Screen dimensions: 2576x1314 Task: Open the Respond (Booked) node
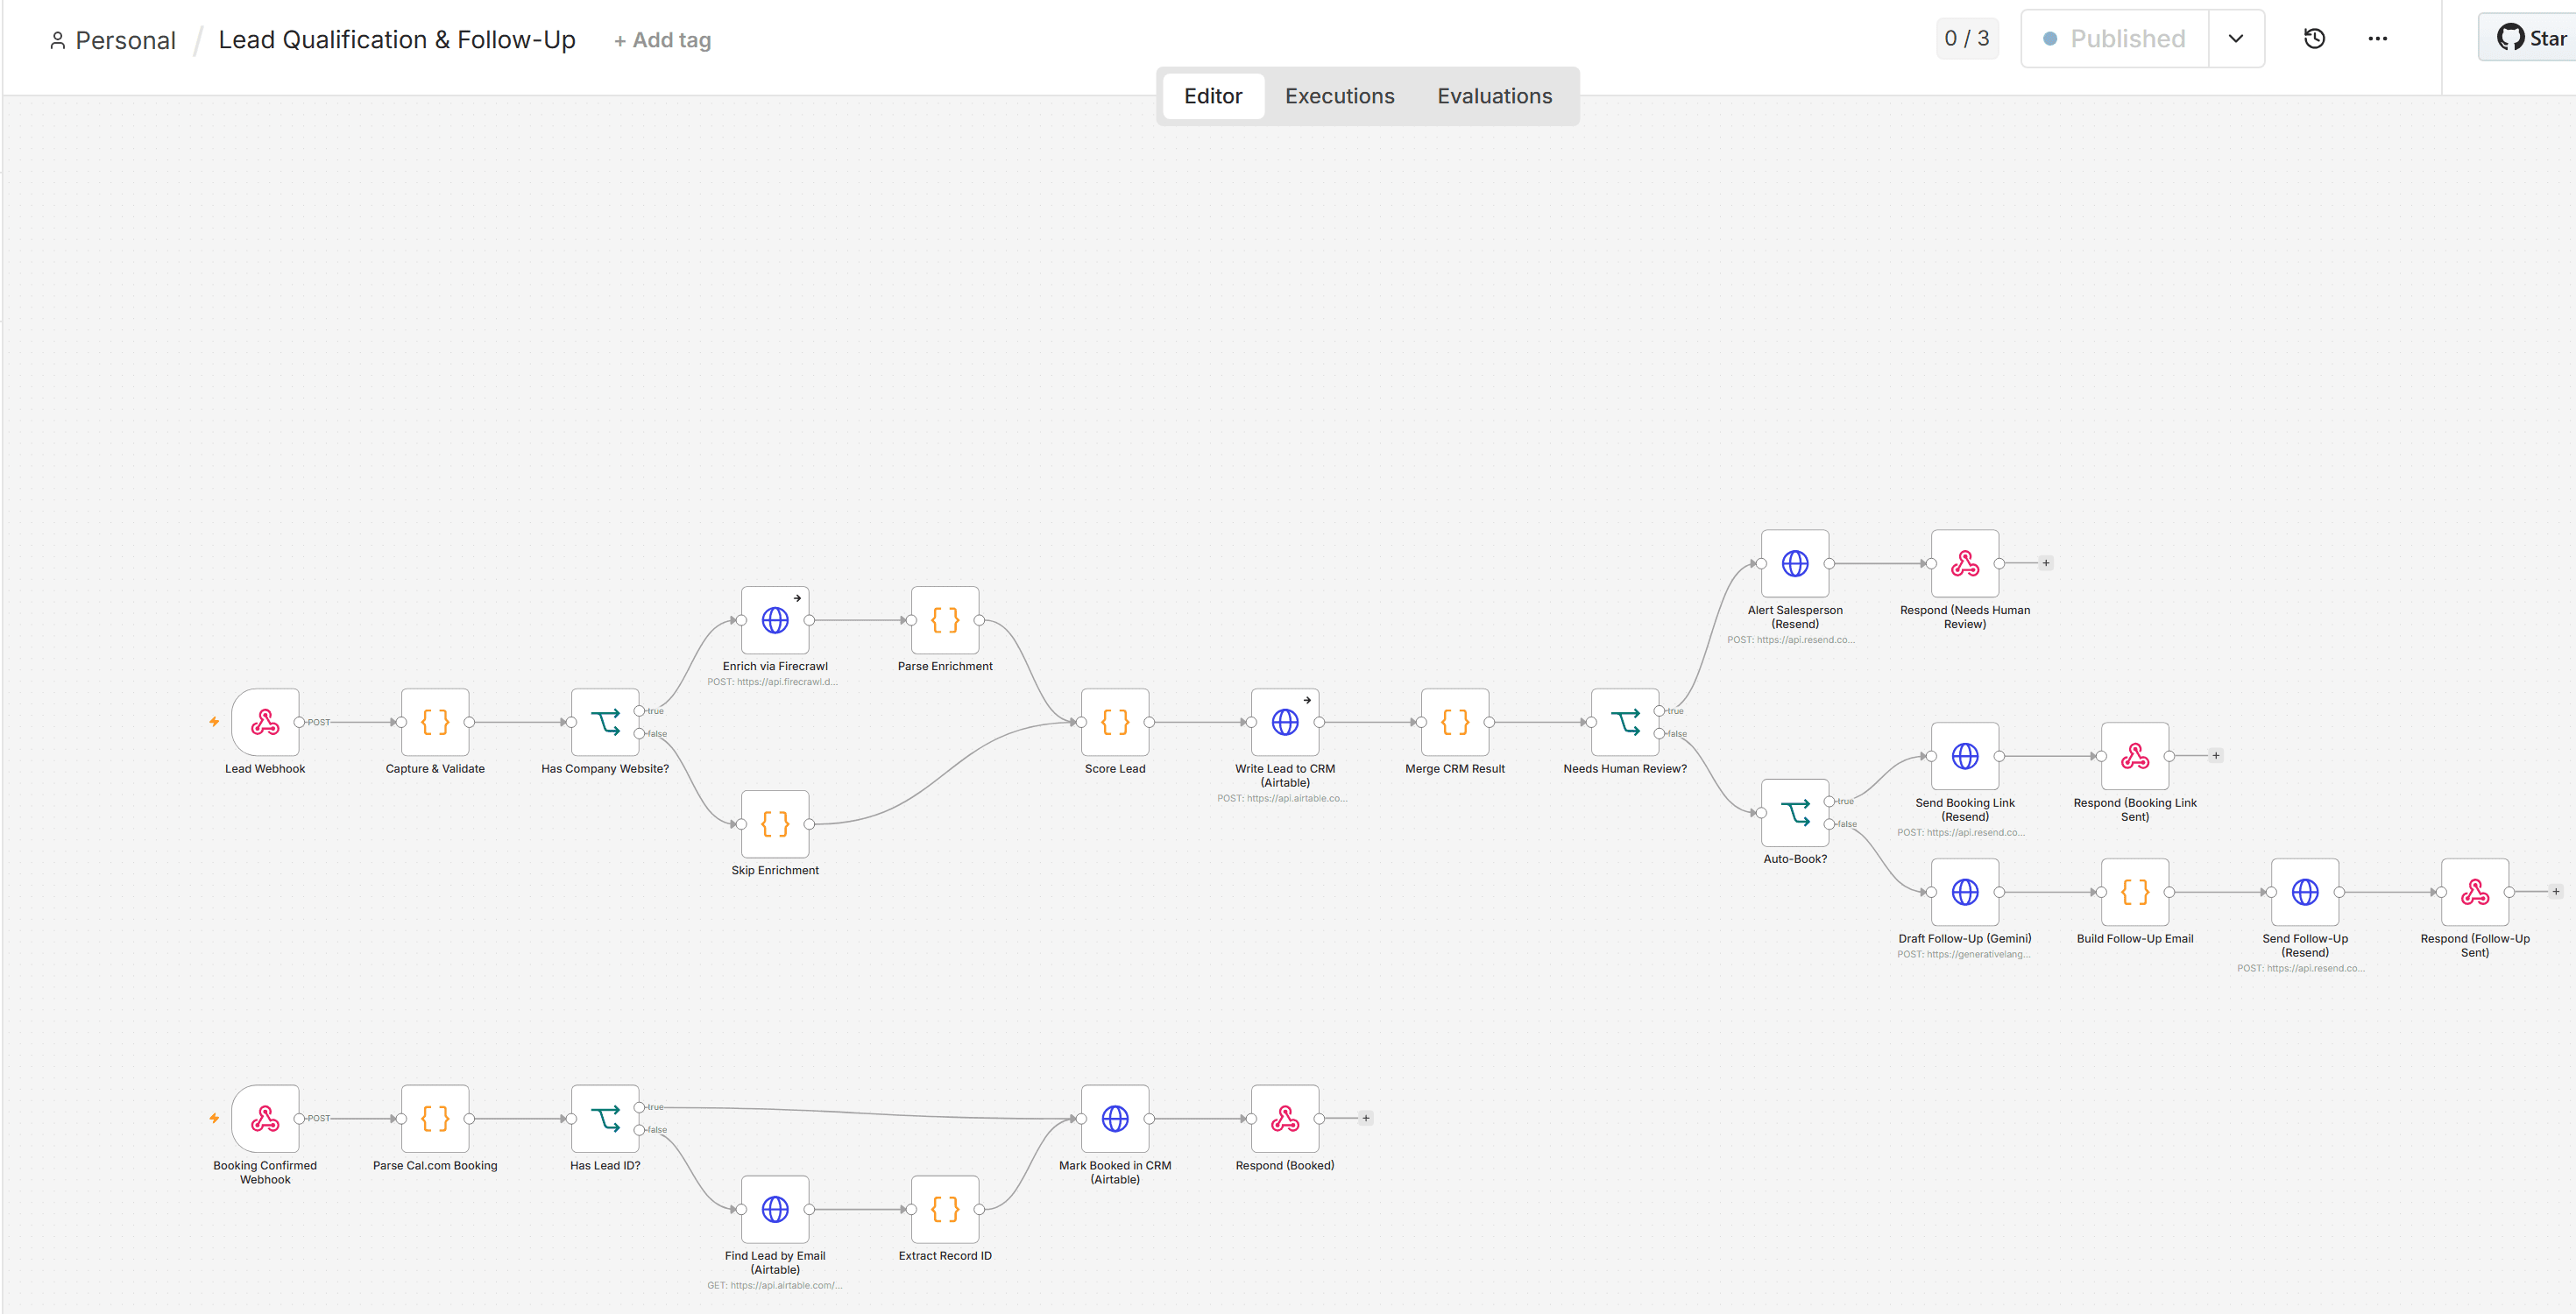coord(1285,1118)
